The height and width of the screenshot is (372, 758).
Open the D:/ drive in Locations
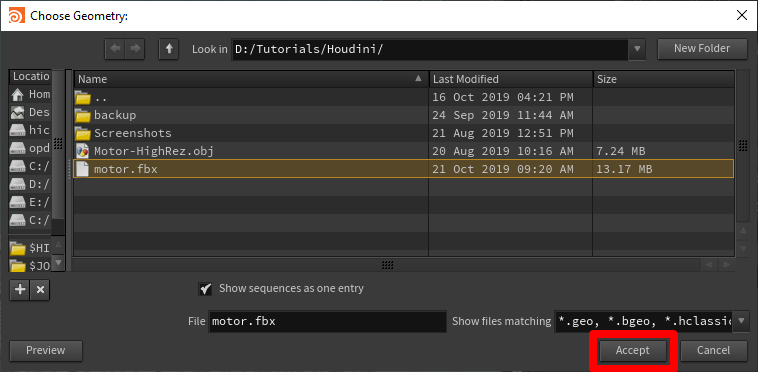[x=30, y=184]
